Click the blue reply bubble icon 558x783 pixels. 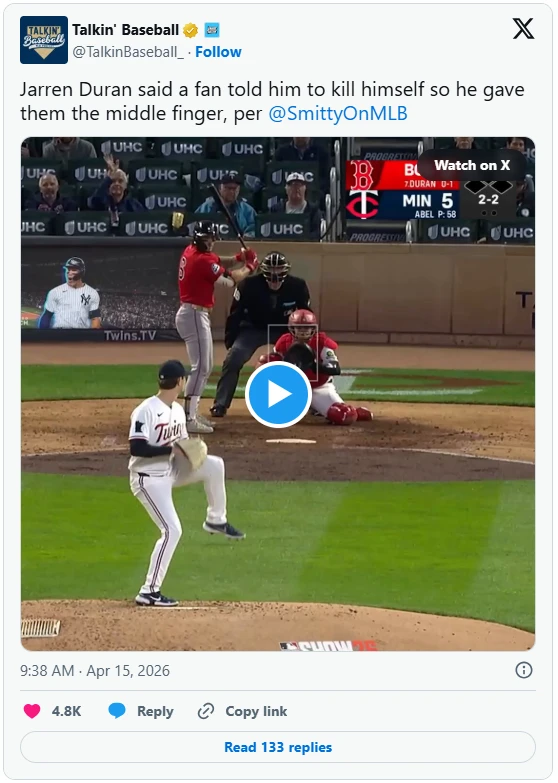tap(117, 711)
